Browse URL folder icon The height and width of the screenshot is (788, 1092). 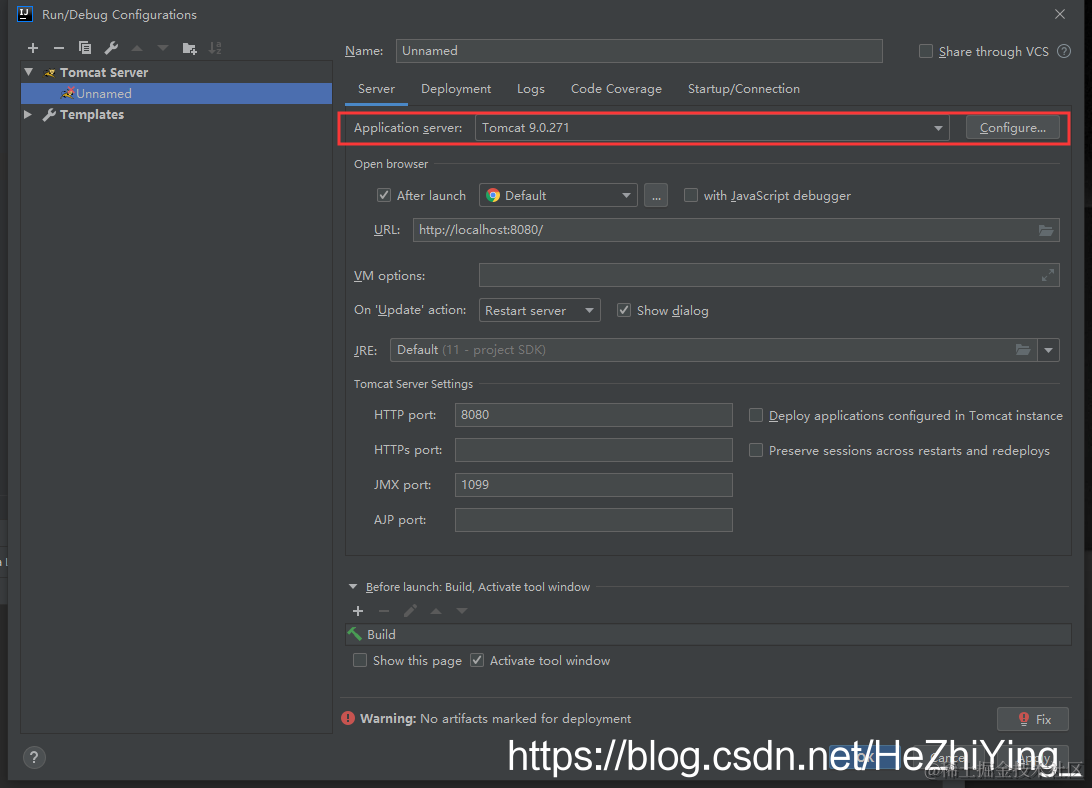(x=1046, y=231)
